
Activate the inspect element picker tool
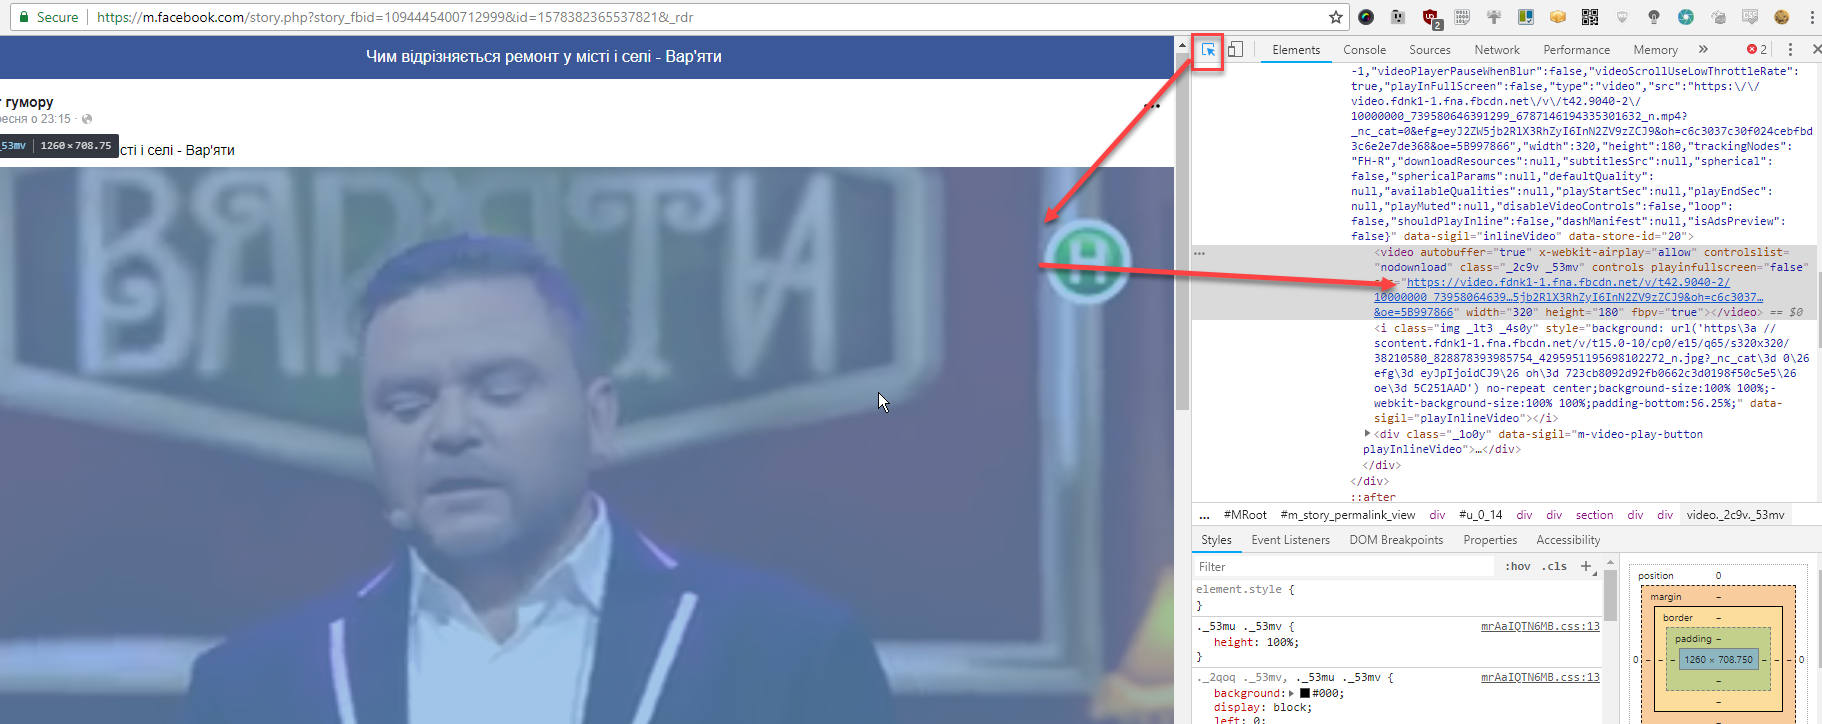[x=1208, y=50]
